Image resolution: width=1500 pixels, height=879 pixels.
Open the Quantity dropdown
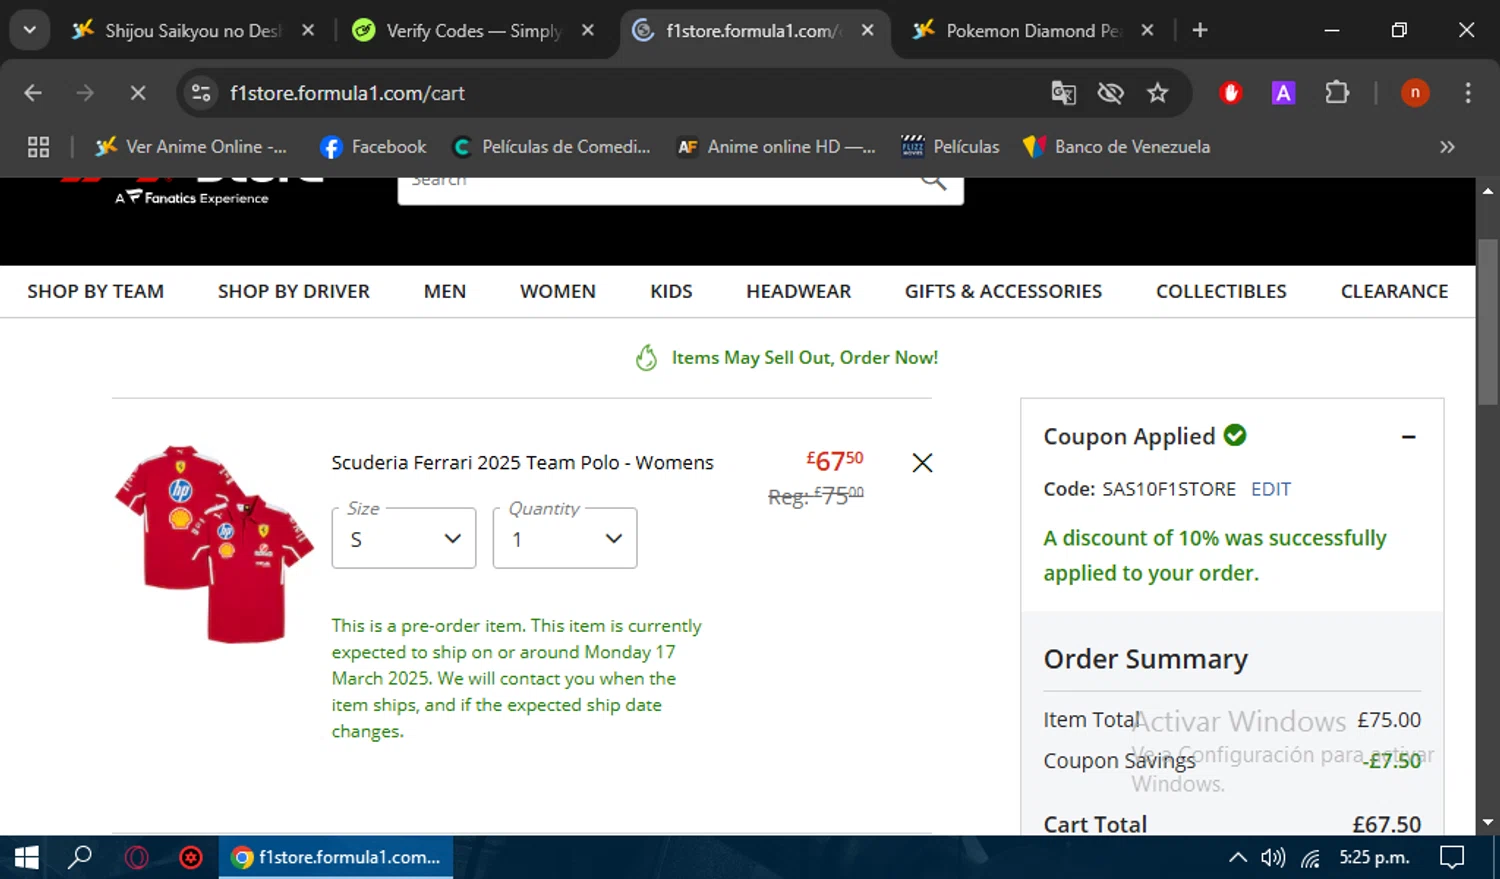(x=565, y=538)
